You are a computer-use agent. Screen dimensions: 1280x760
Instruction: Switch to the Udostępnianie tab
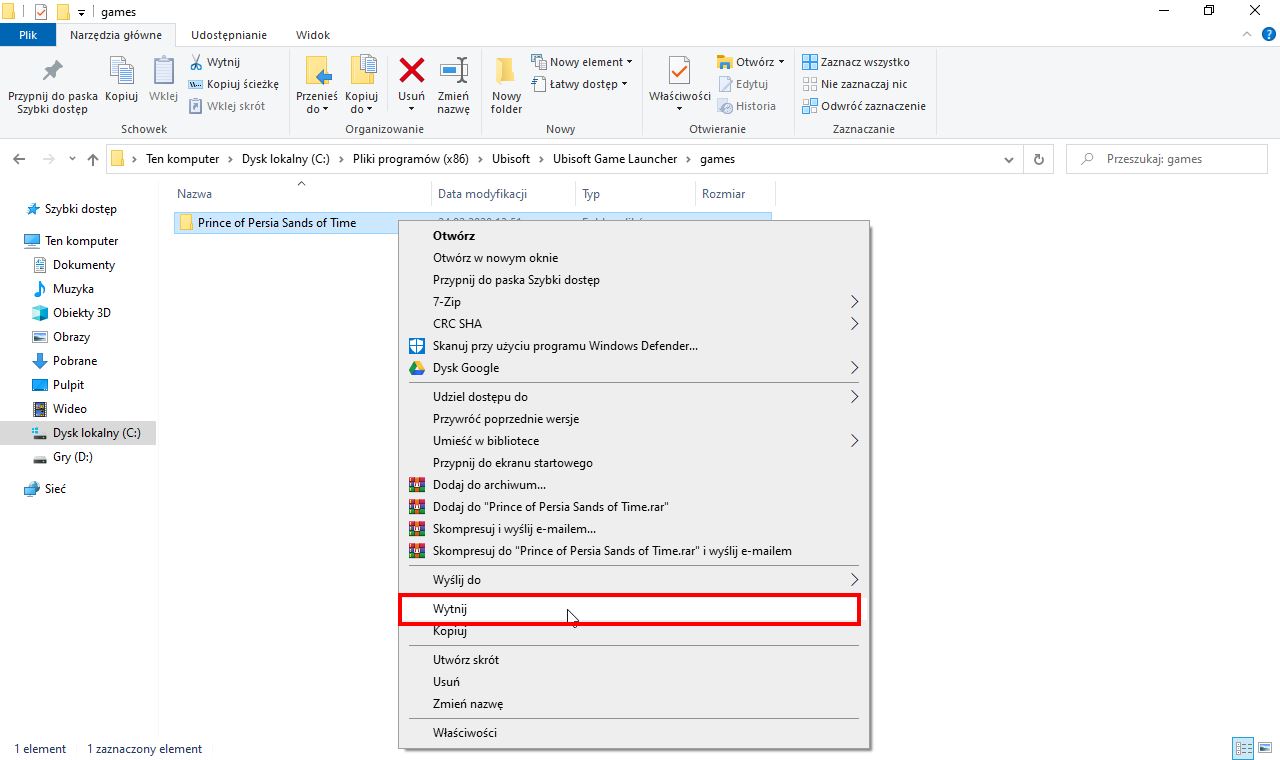click(229, 35)
